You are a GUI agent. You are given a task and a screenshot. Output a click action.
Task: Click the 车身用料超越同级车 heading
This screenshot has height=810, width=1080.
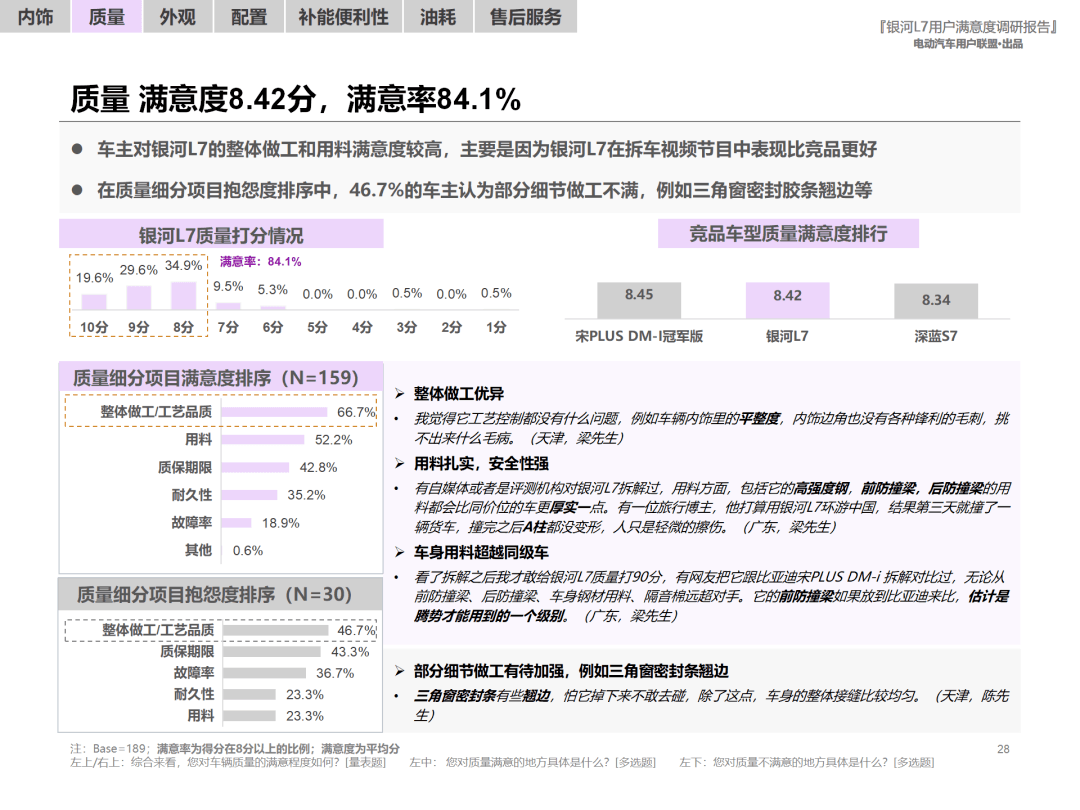tap(481, 552)
